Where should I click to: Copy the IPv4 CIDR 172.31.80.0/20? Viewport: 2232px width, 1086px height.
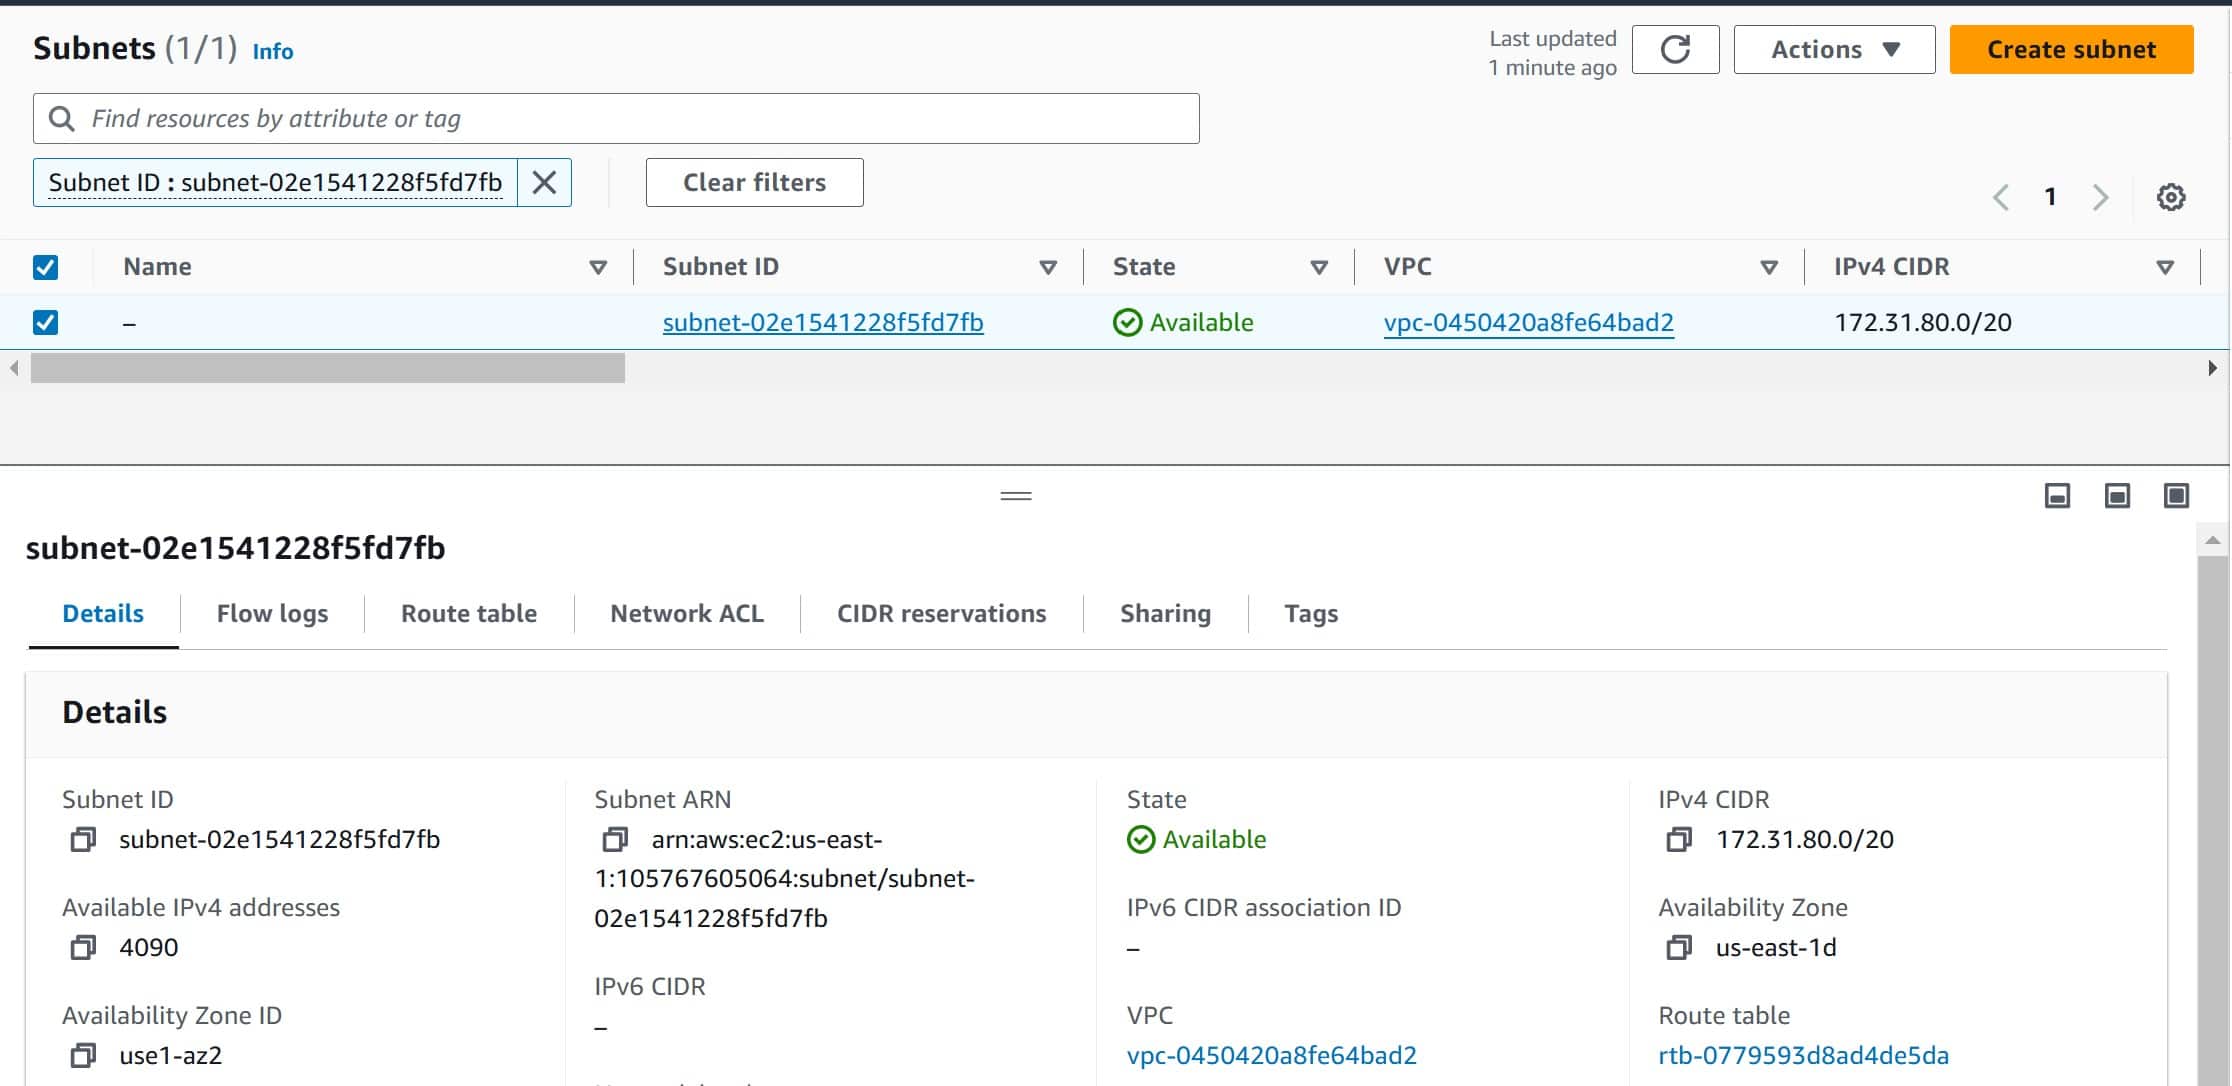coord(1678,840)
